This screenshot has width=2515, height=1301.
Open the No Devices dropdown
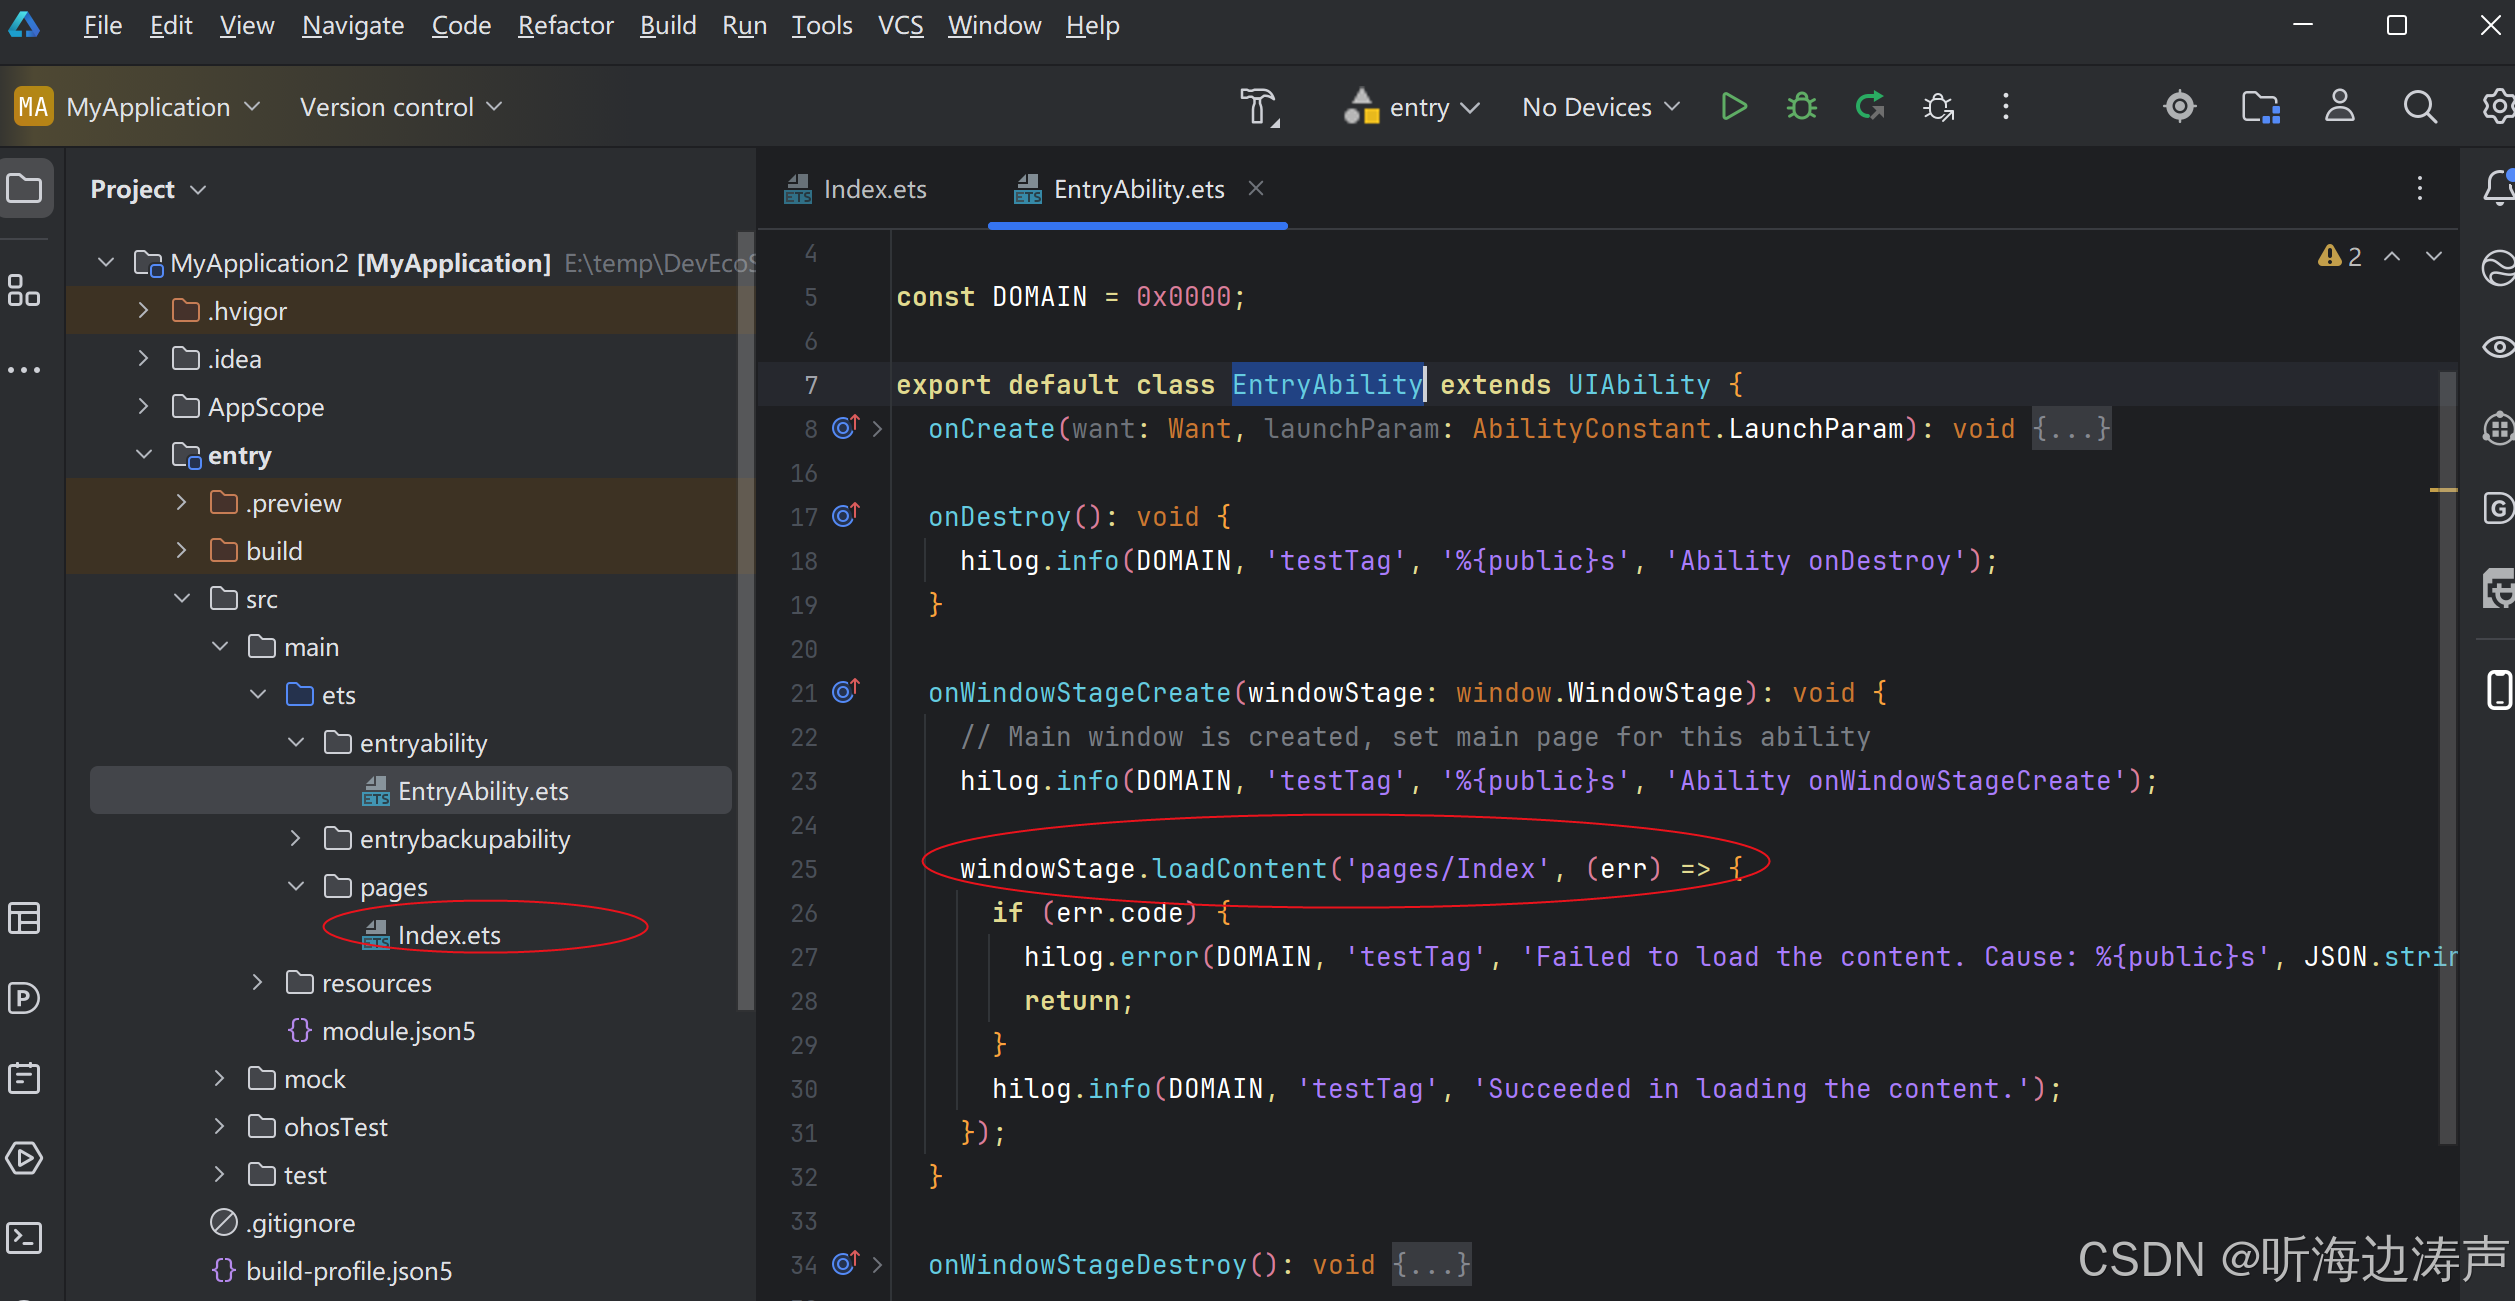tap(1600, 107)
